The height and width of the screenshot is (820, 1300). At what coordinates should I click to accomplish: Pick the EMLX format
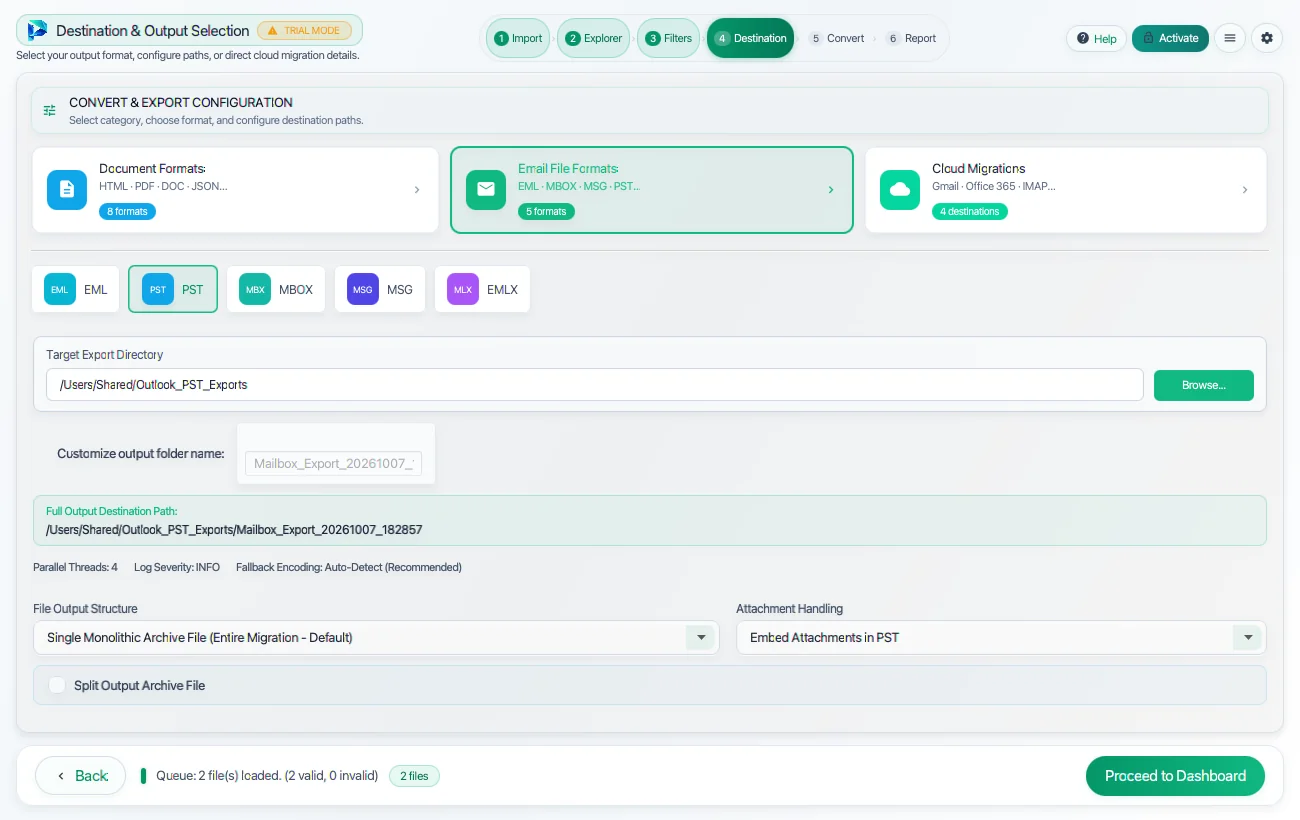(482, 289)
